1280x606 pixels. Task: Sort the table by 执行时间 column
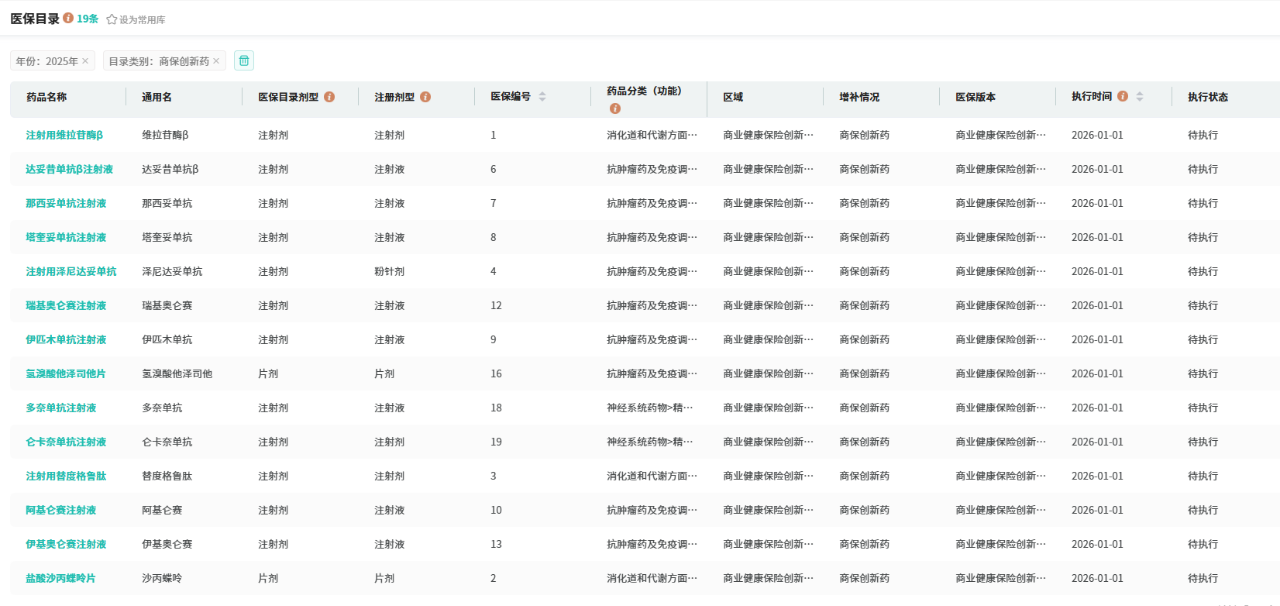1139,97
